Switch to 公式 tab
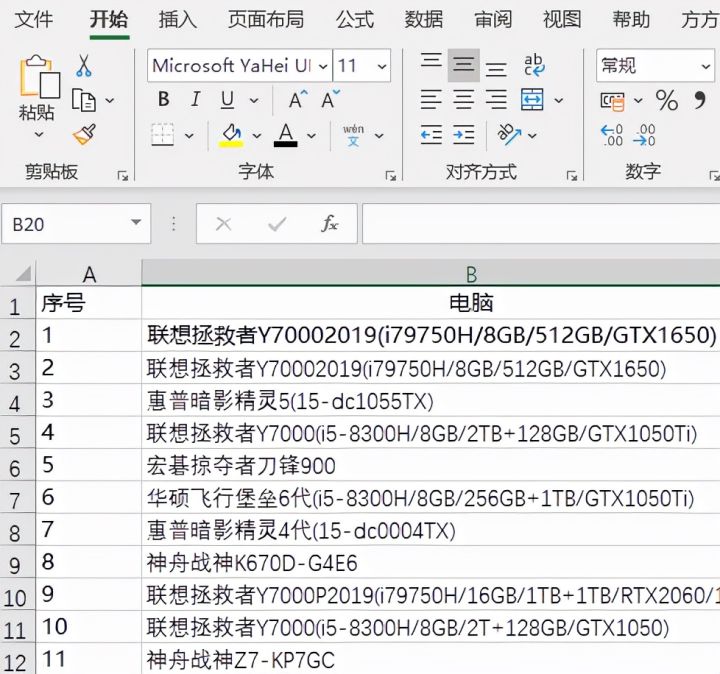The height and width of the screenshot is (674, 720). point(355,20)
